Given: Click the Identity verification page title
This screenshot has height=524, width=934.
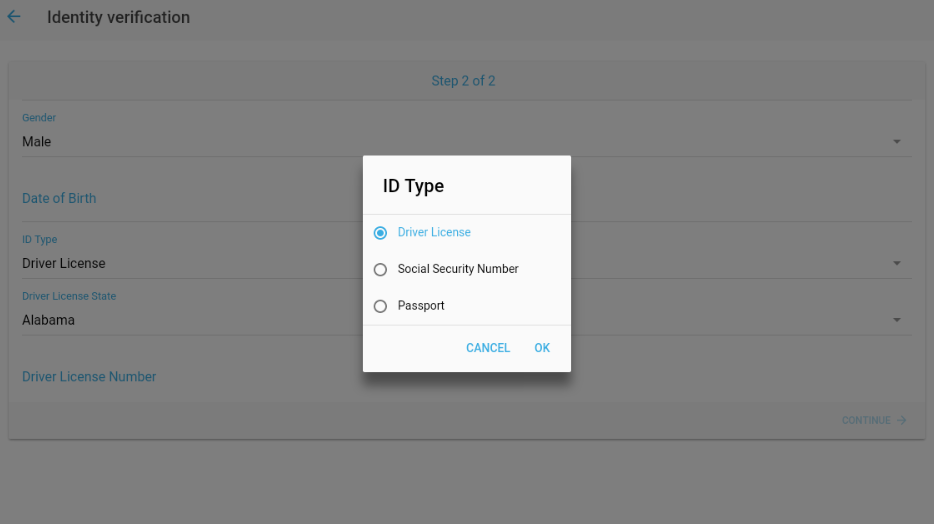Looking at the screenshot, I should point(118,17).
